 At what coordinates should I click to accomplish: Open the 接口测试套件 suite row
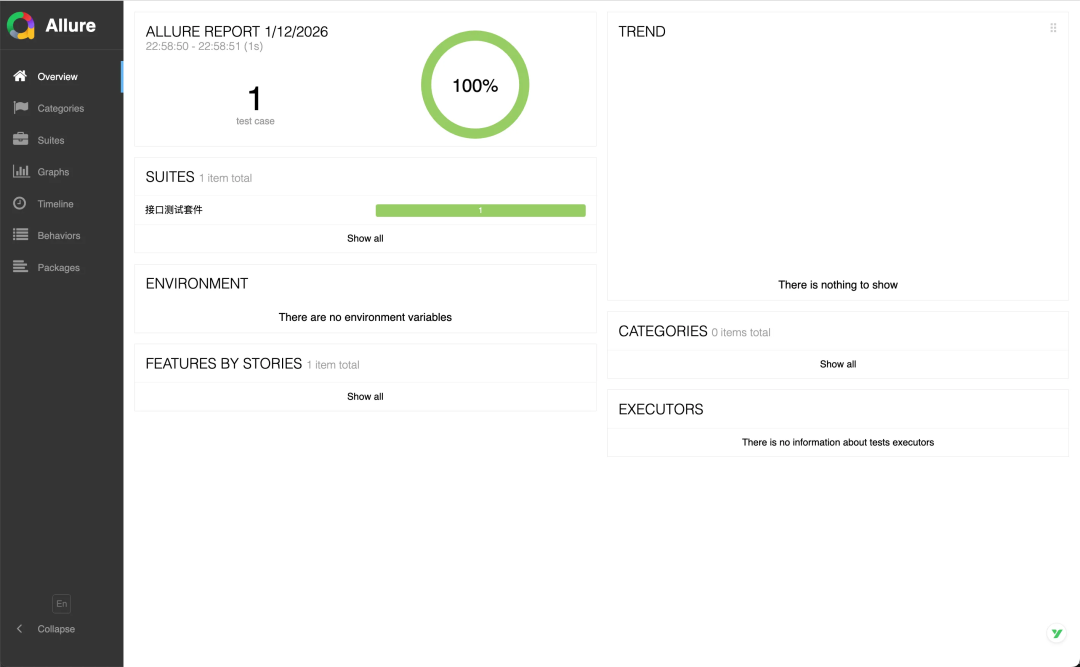coord(365,210)
